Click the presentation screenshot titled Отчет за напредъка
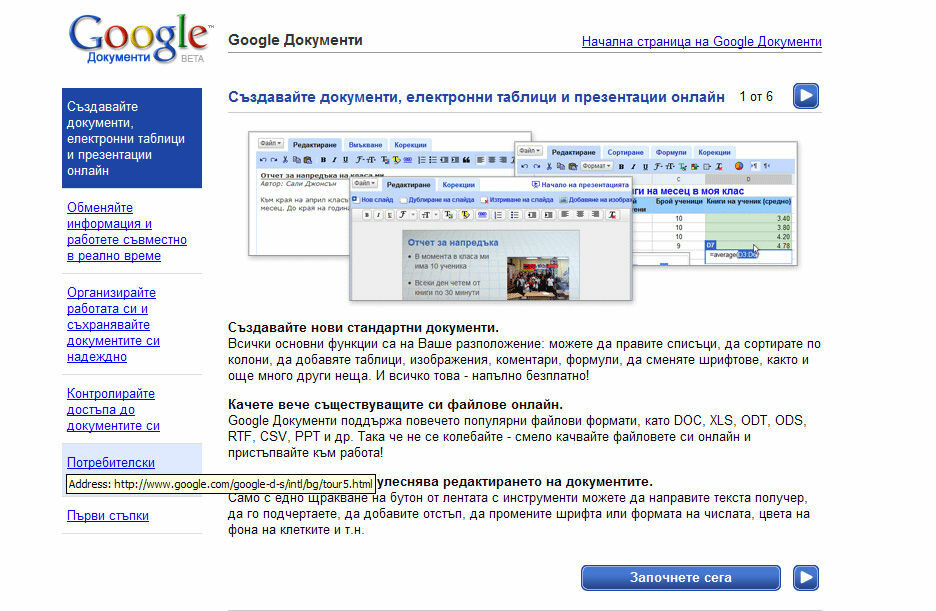 pos(491,239)
